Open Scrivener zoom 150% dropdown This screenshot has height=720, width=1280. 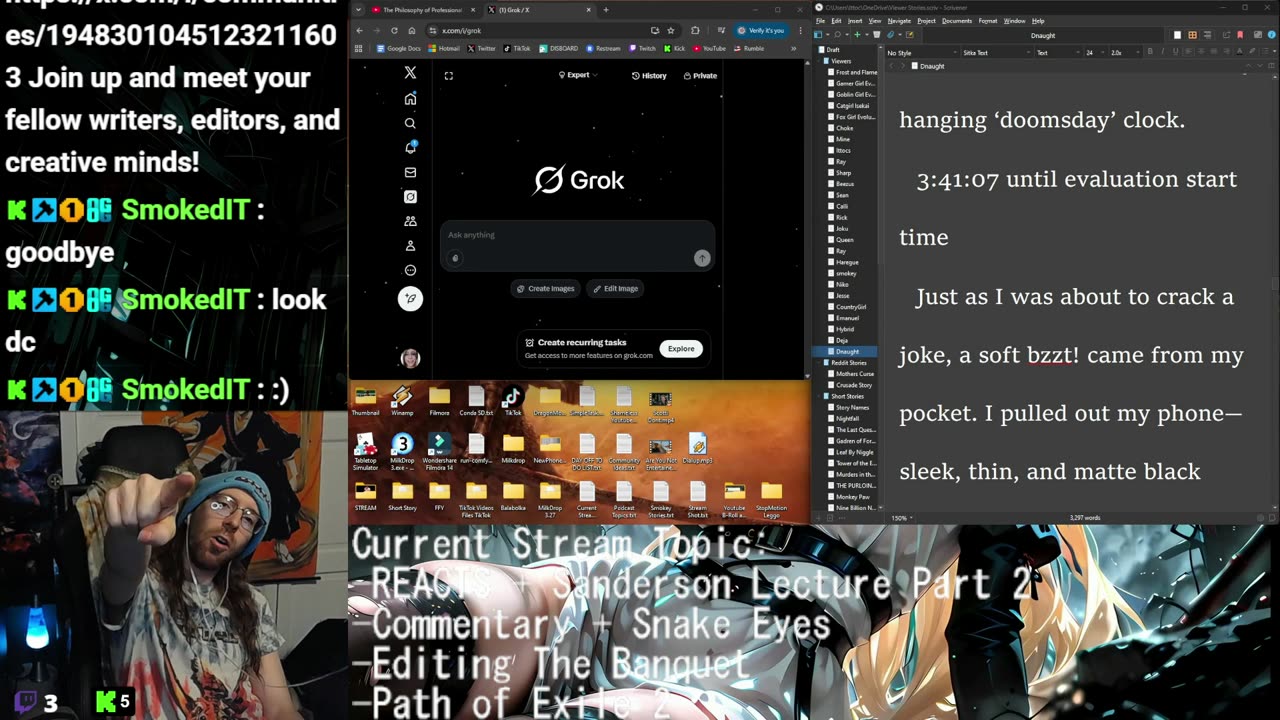click(902, 518)
